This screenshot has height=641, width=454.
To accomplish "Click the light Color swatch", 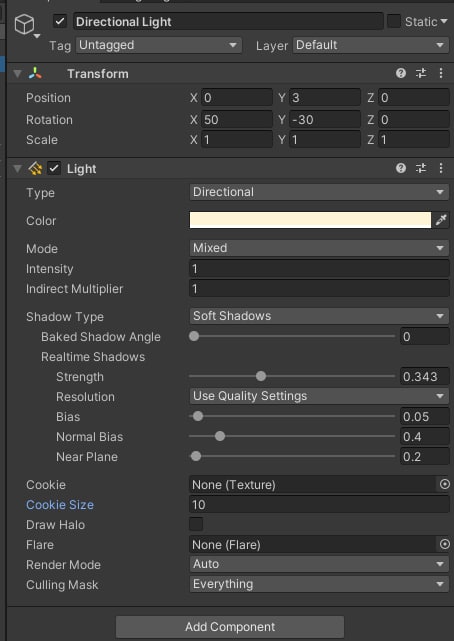I will 310,220.
